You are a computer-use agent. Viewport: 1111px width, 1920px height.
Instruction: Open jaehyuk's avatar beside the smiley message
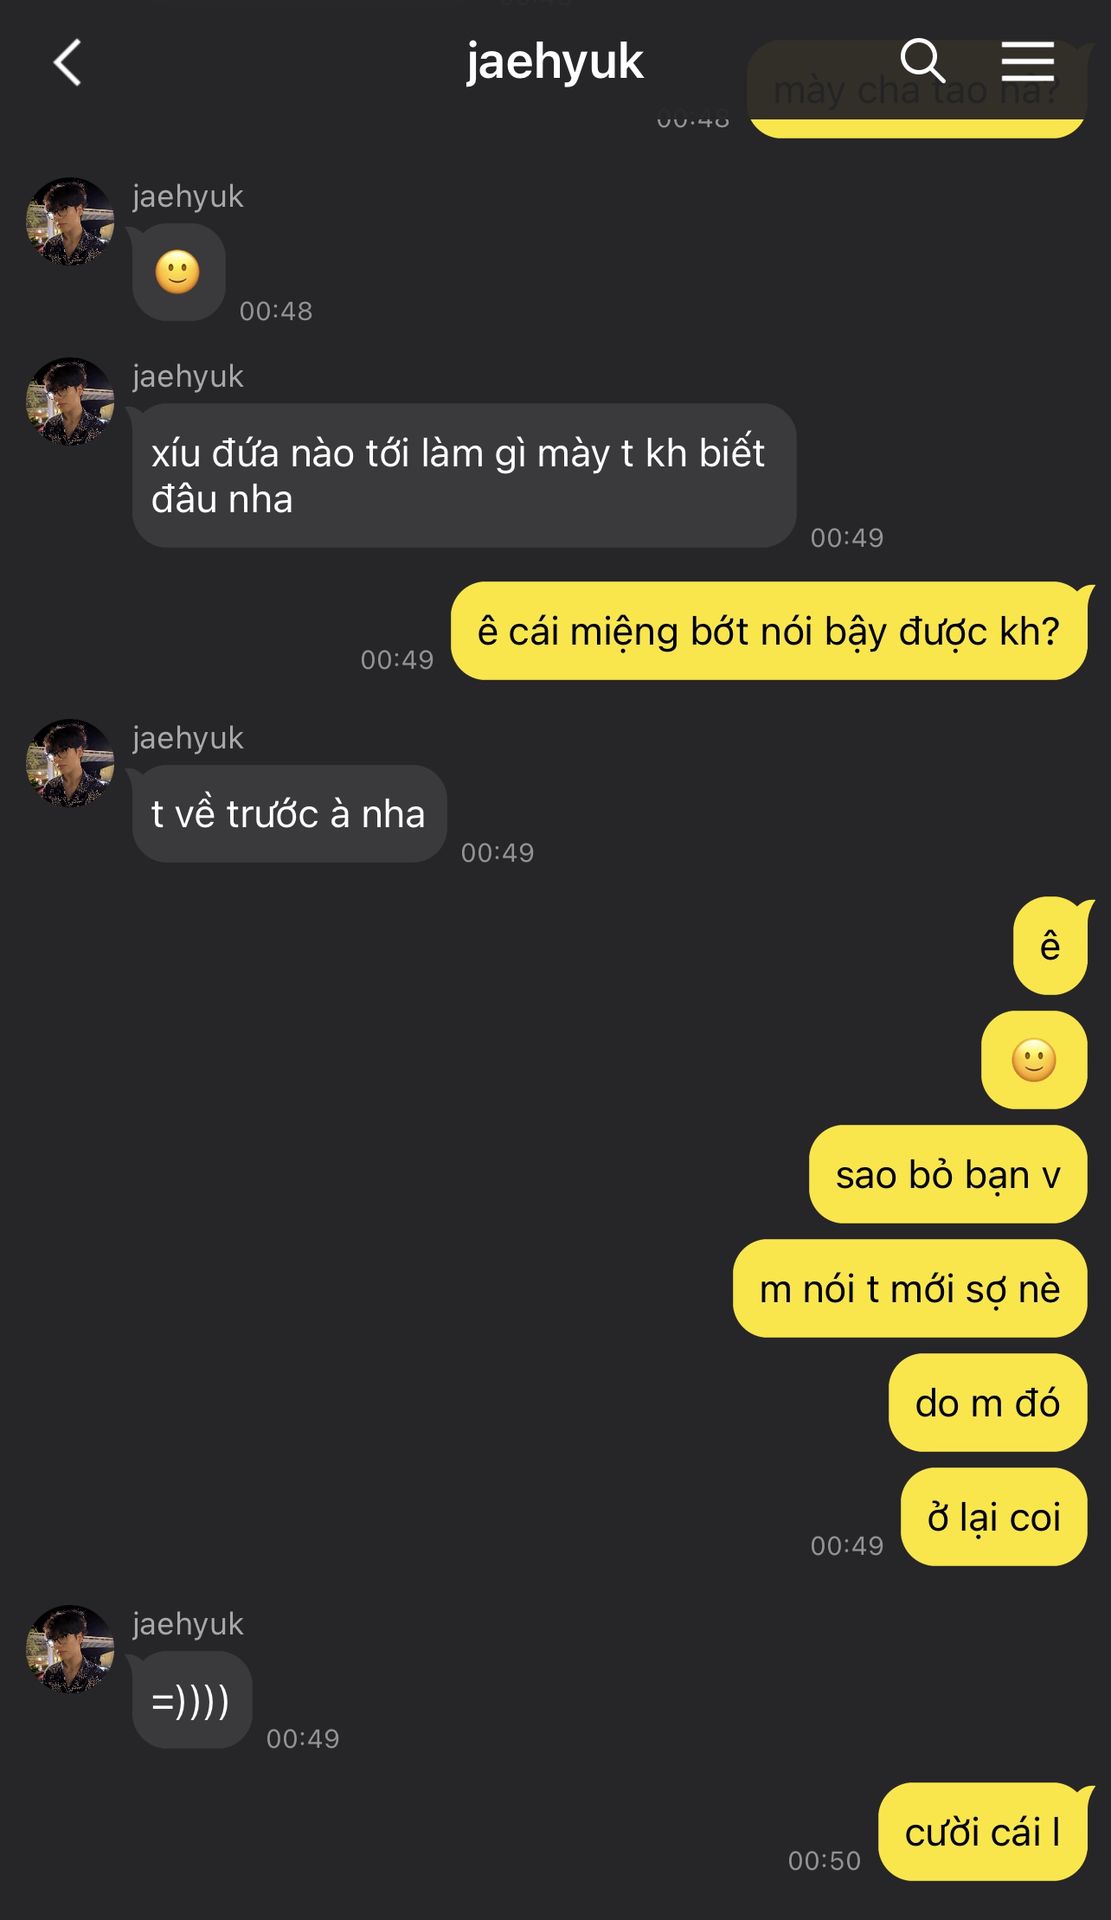tap(70, 222)
